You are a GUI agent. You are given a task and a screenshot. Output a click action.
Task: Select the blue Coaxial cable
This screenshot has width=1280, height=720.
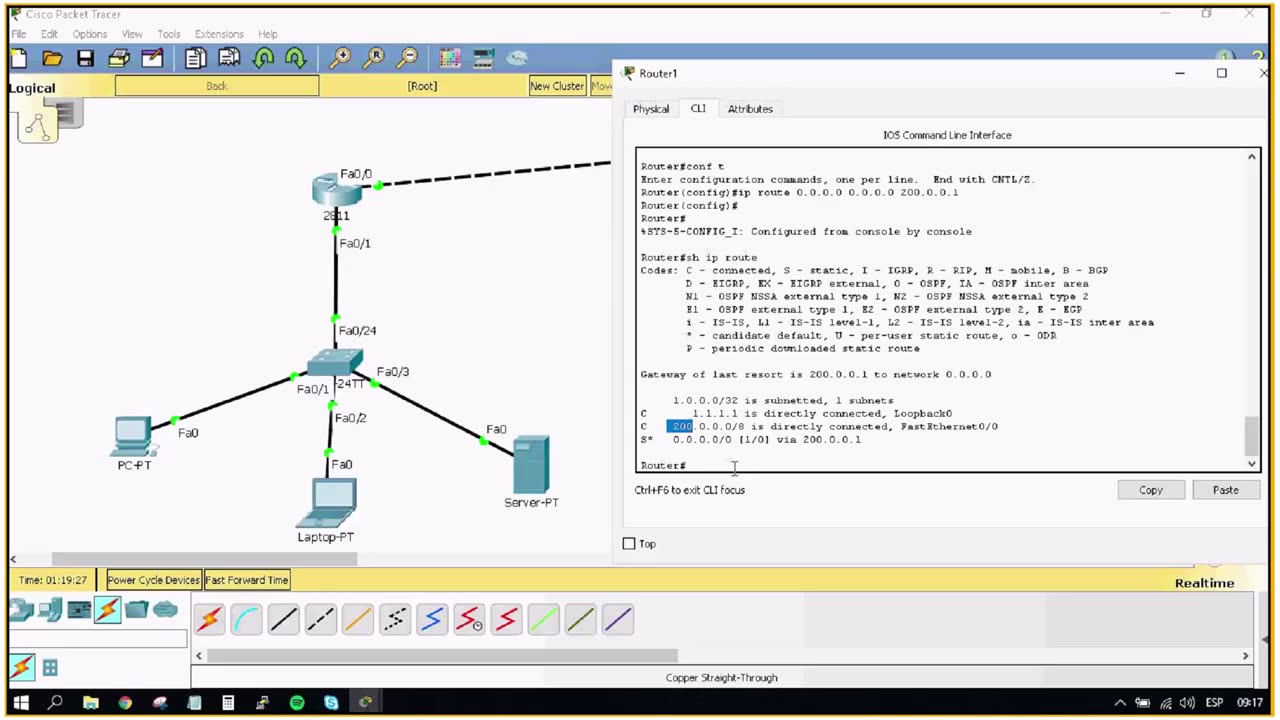pos(432,620)
